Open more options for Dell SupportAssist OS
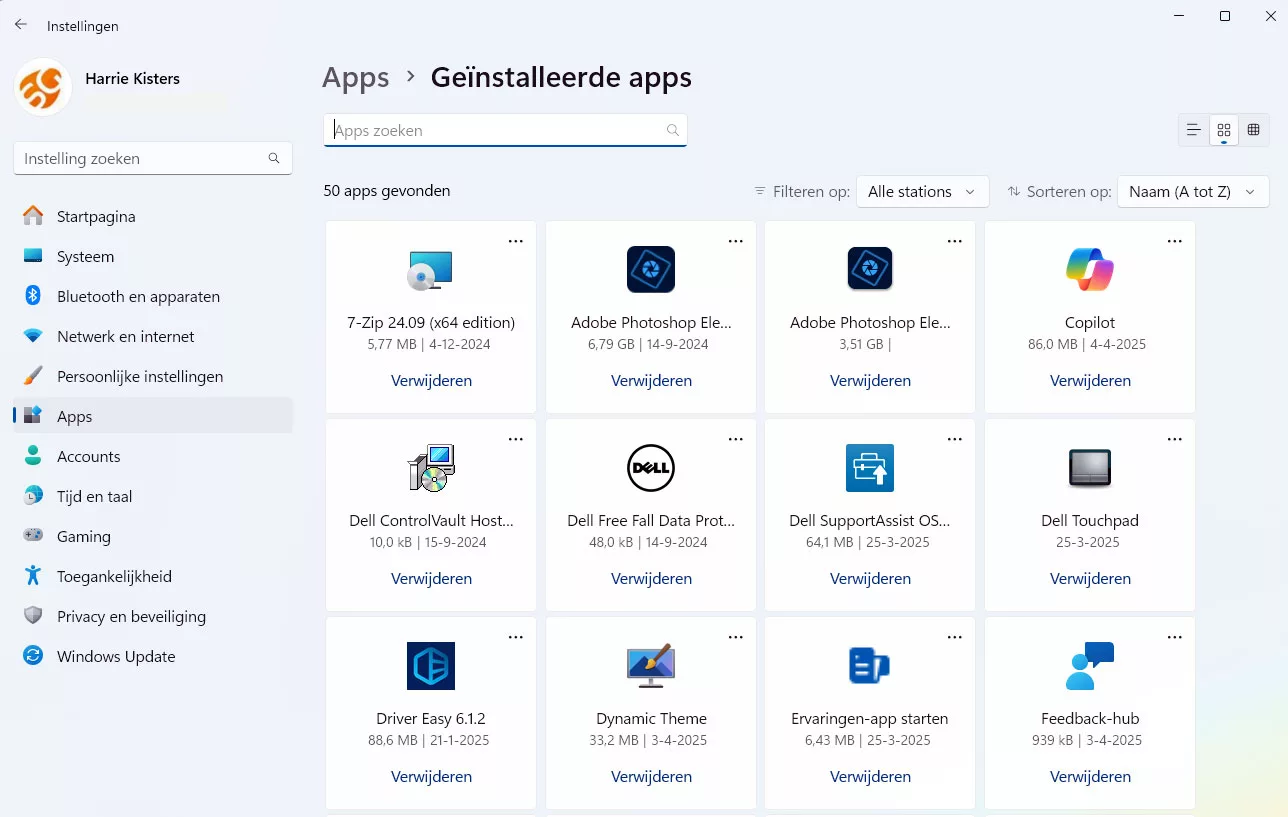The width and height of the screenshot is (1288, 817). pos(955,439)
